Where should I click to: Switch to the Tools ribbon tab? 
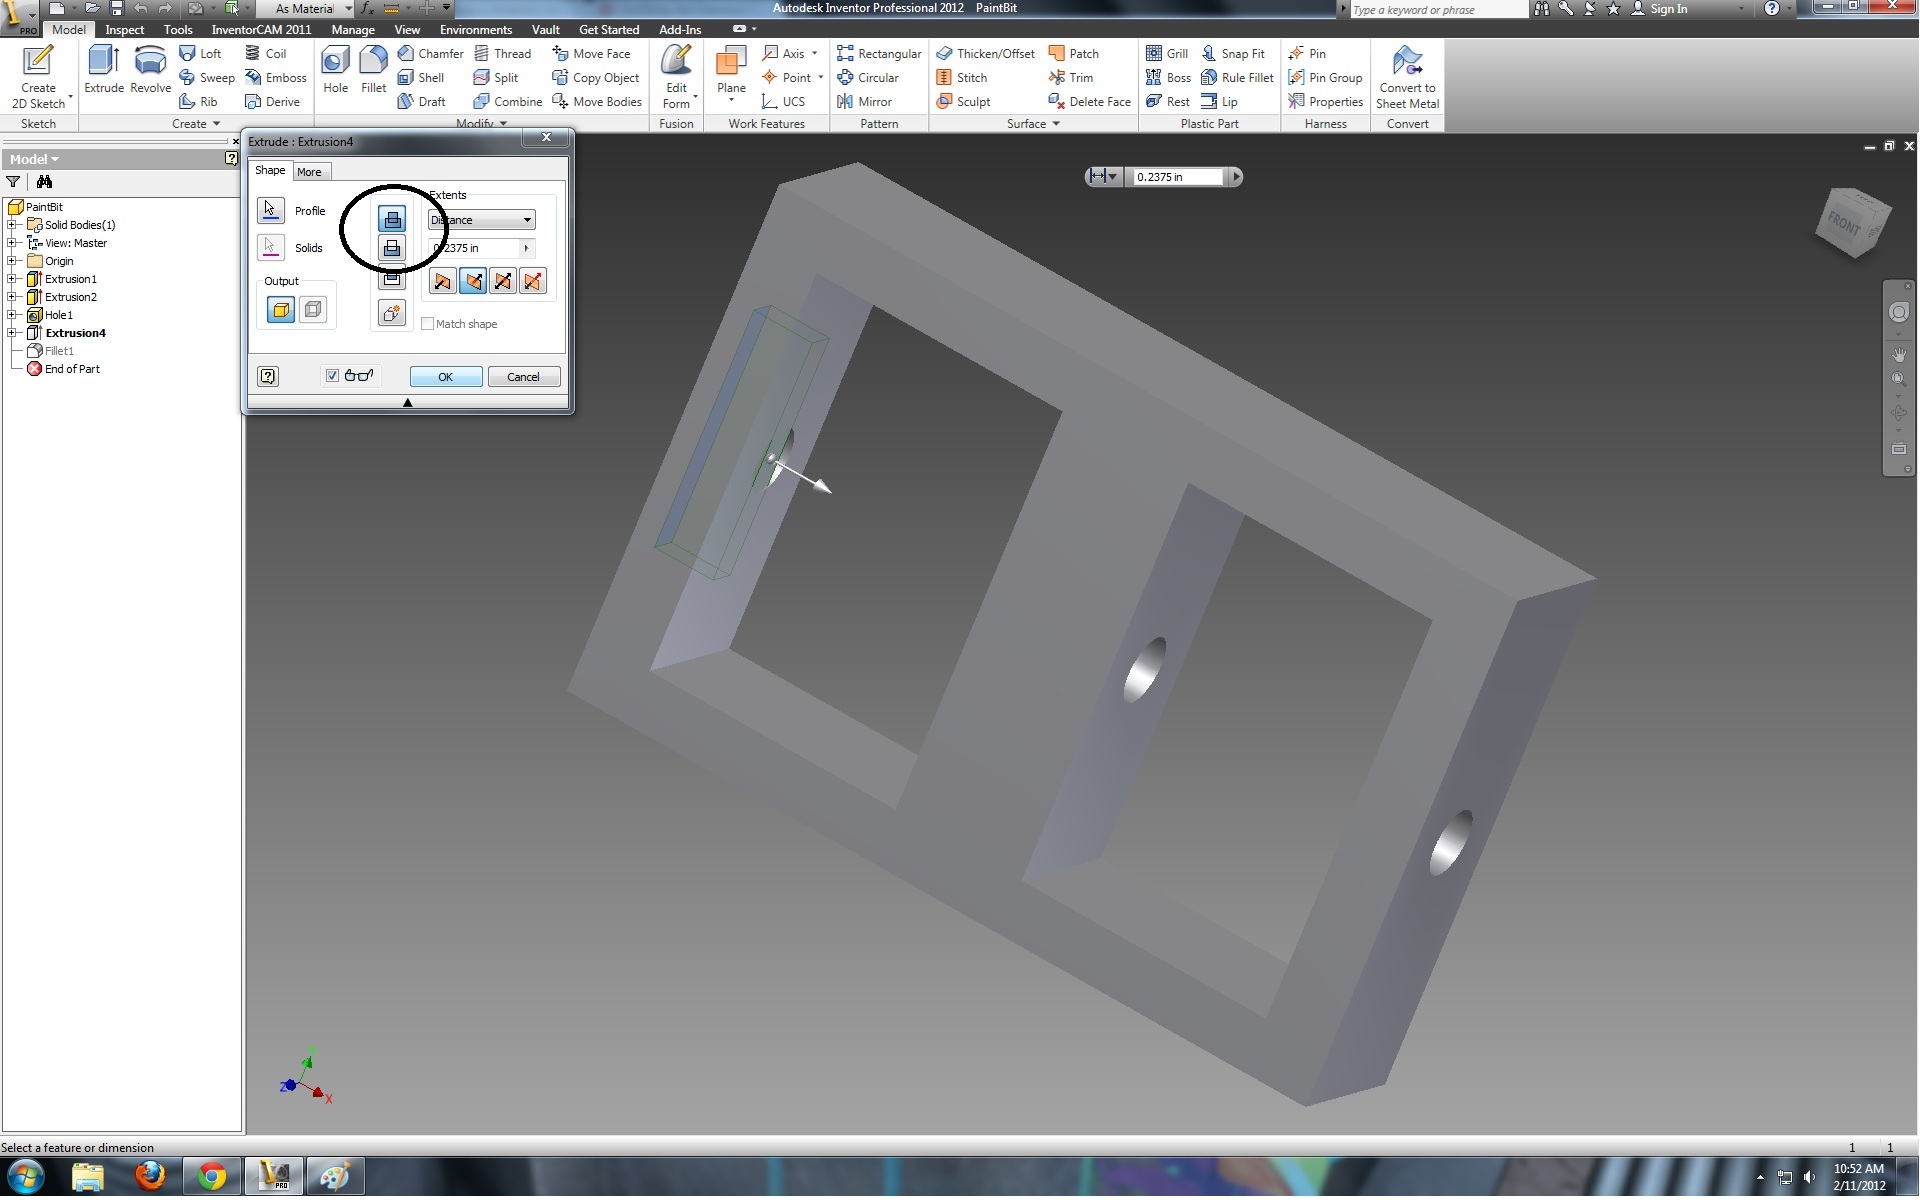[x=178, y=29]
